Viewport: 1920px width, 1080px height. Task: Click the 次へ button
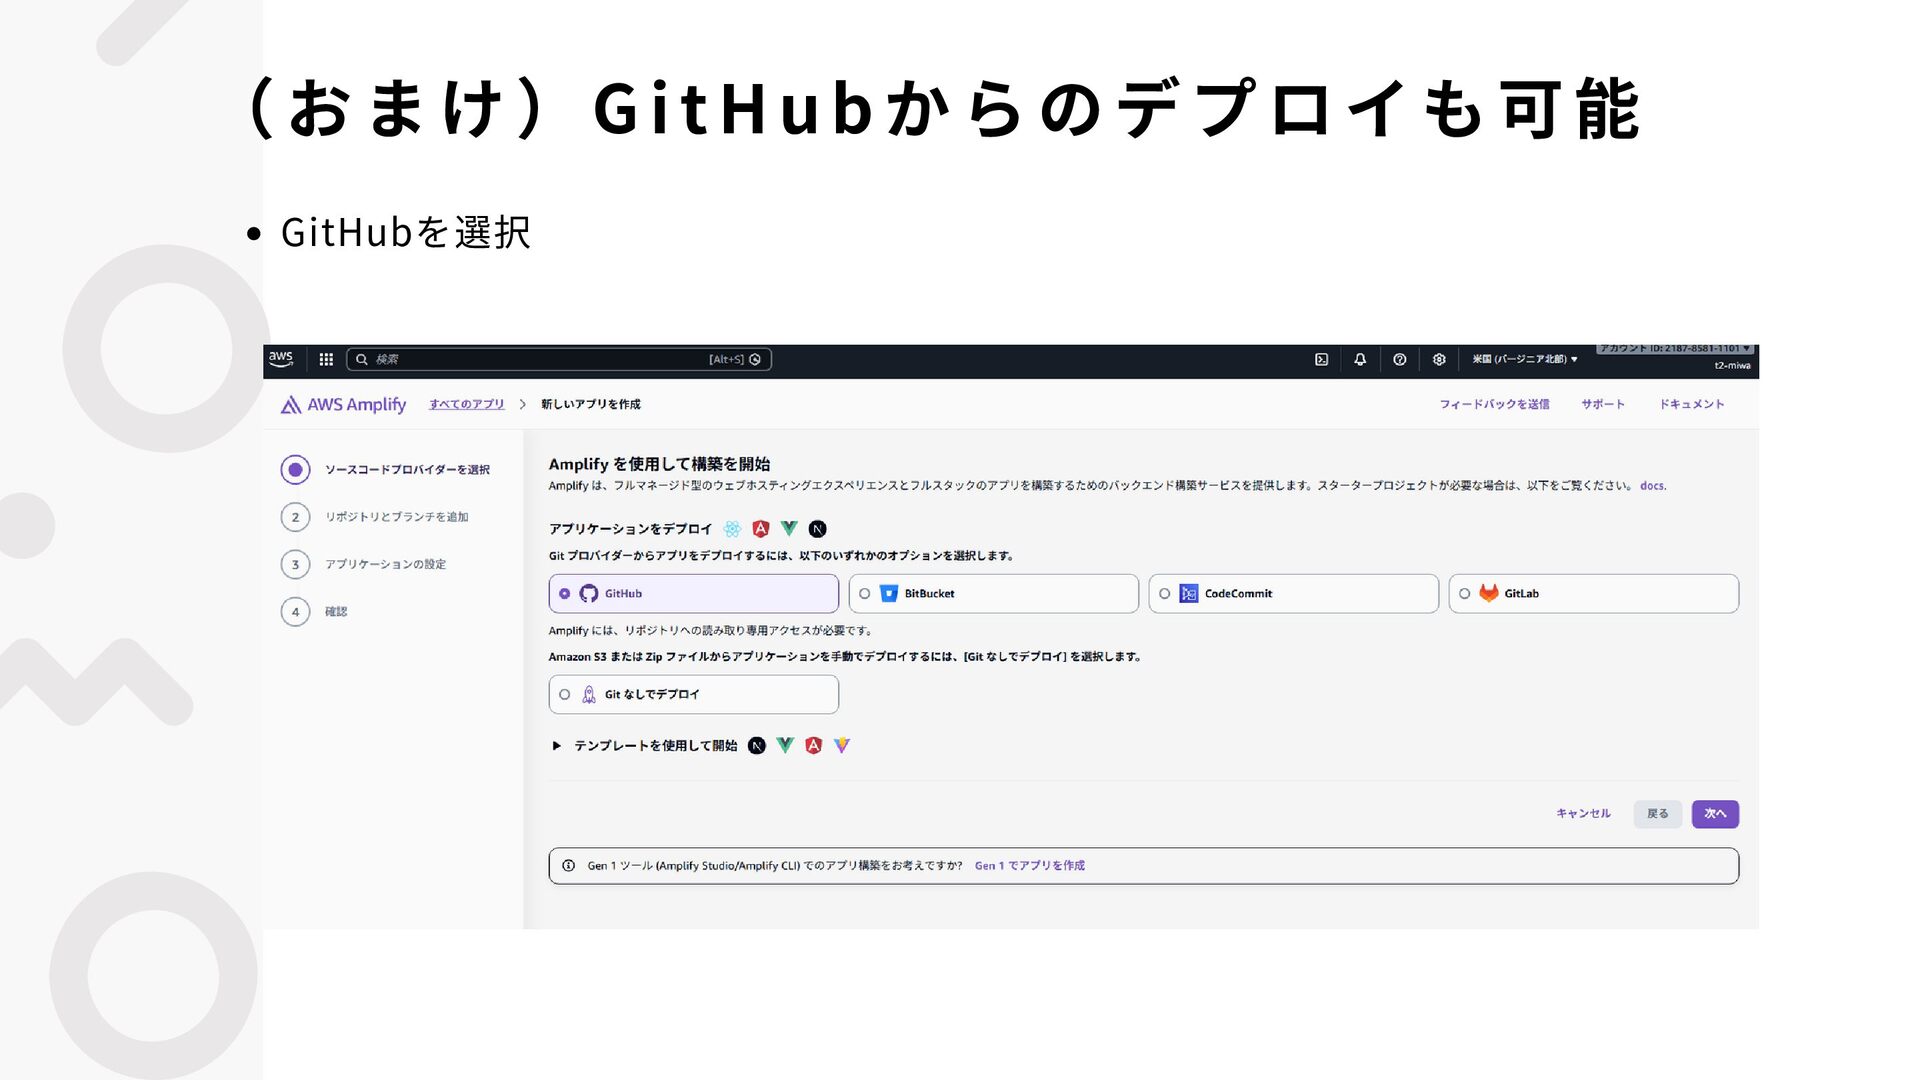coord(1714,814)
